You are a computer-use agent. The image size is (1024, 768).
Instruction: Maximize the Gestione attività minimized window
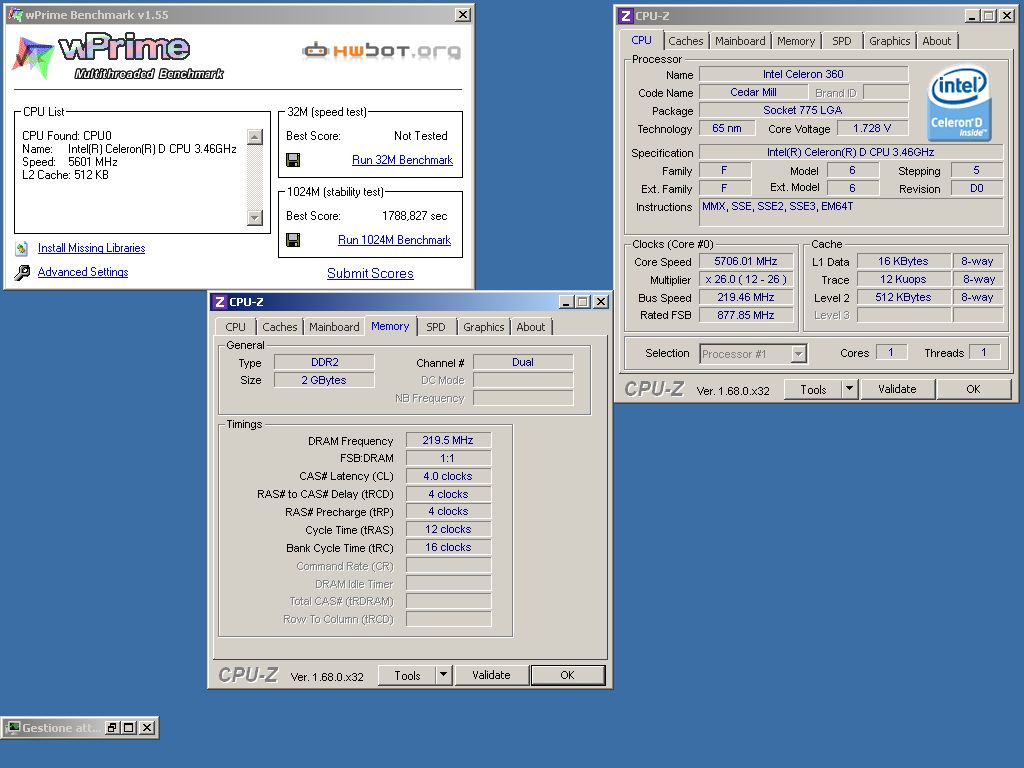(129, 728)
